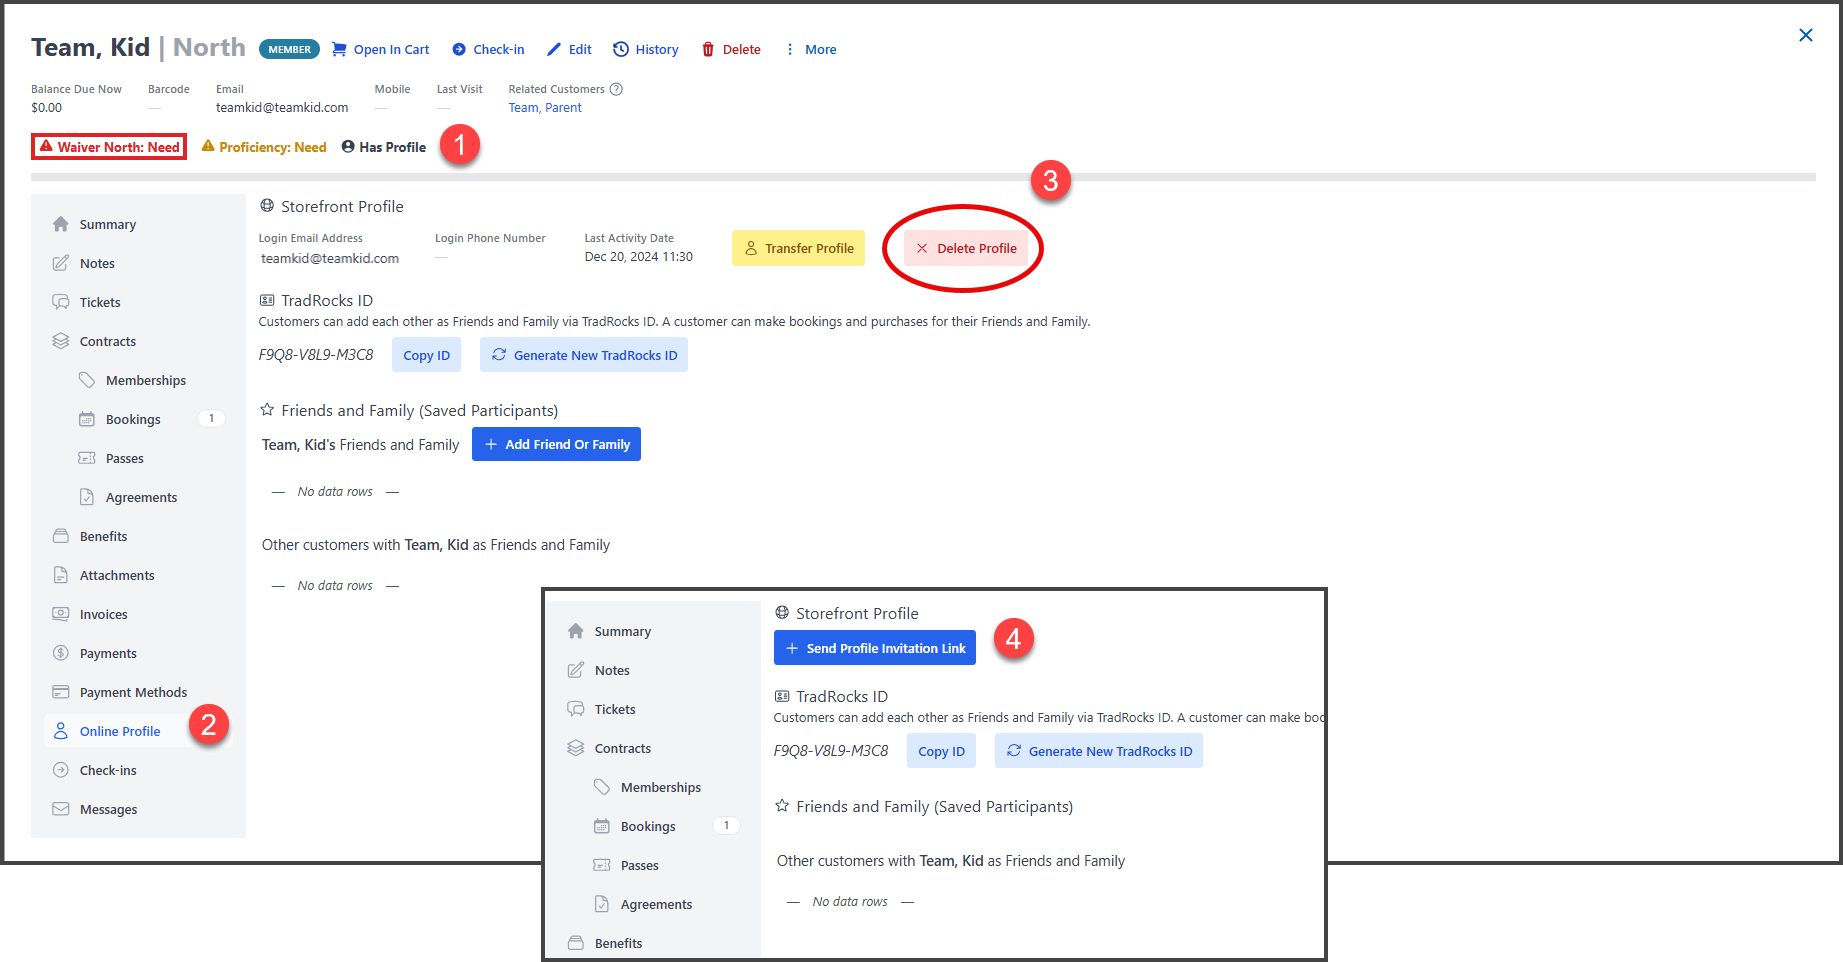
Task: Select Online Profile in the left sidebar
Action: click(120, 731)
